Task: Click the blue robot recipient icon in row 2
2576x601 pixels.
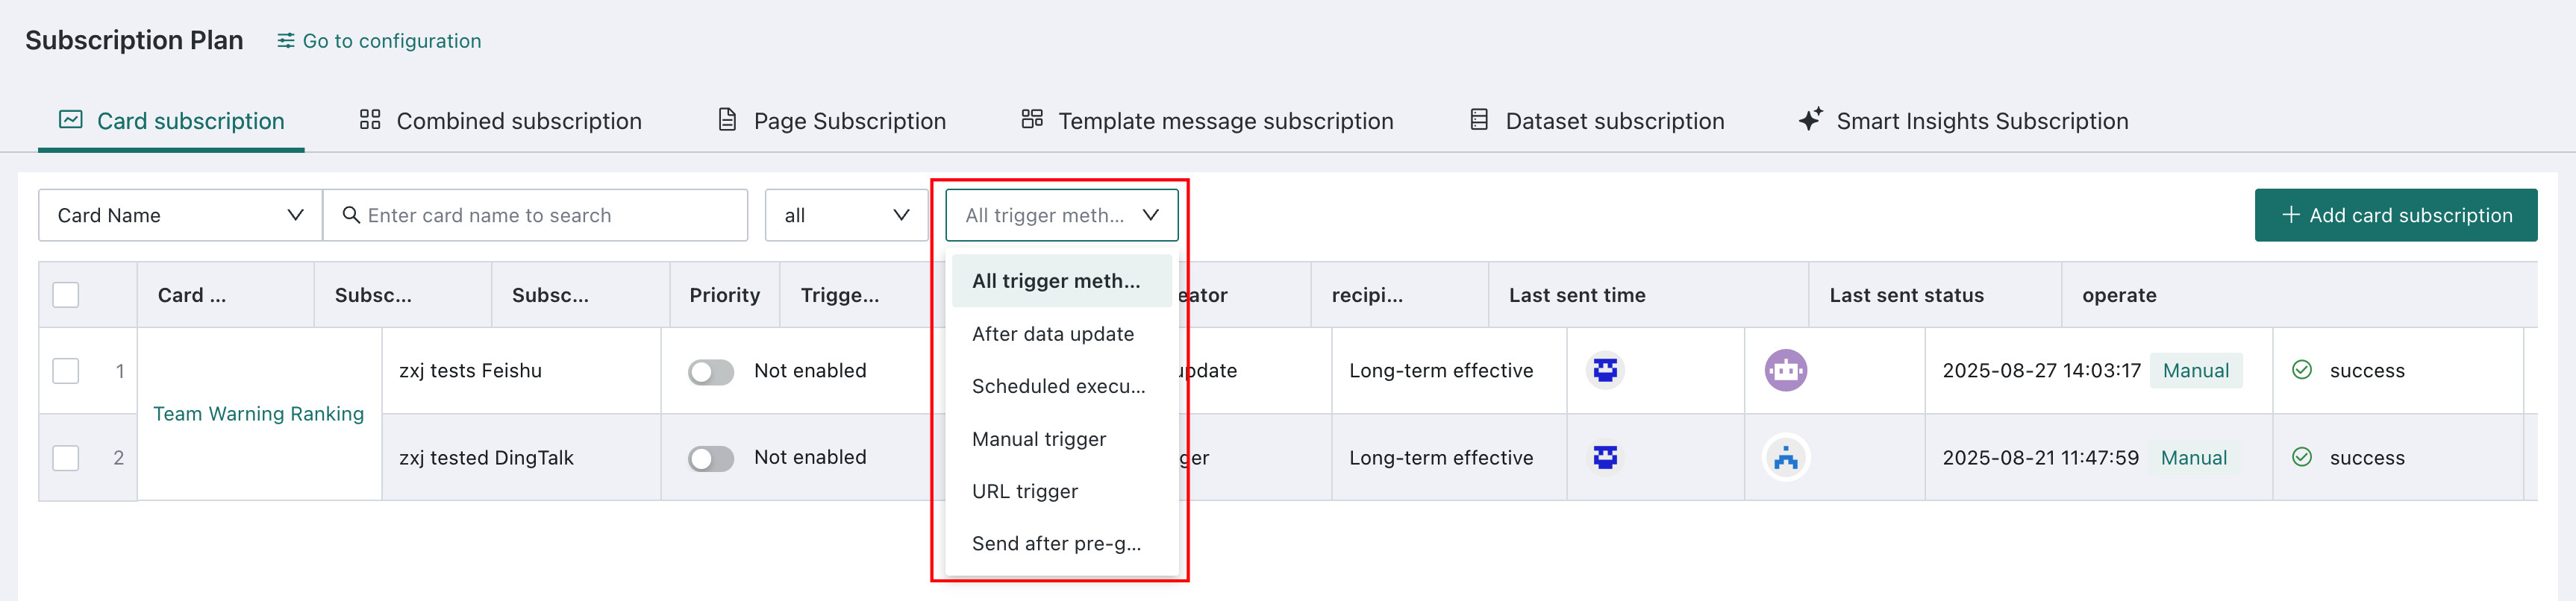Action: click(x=1785, y=458)
